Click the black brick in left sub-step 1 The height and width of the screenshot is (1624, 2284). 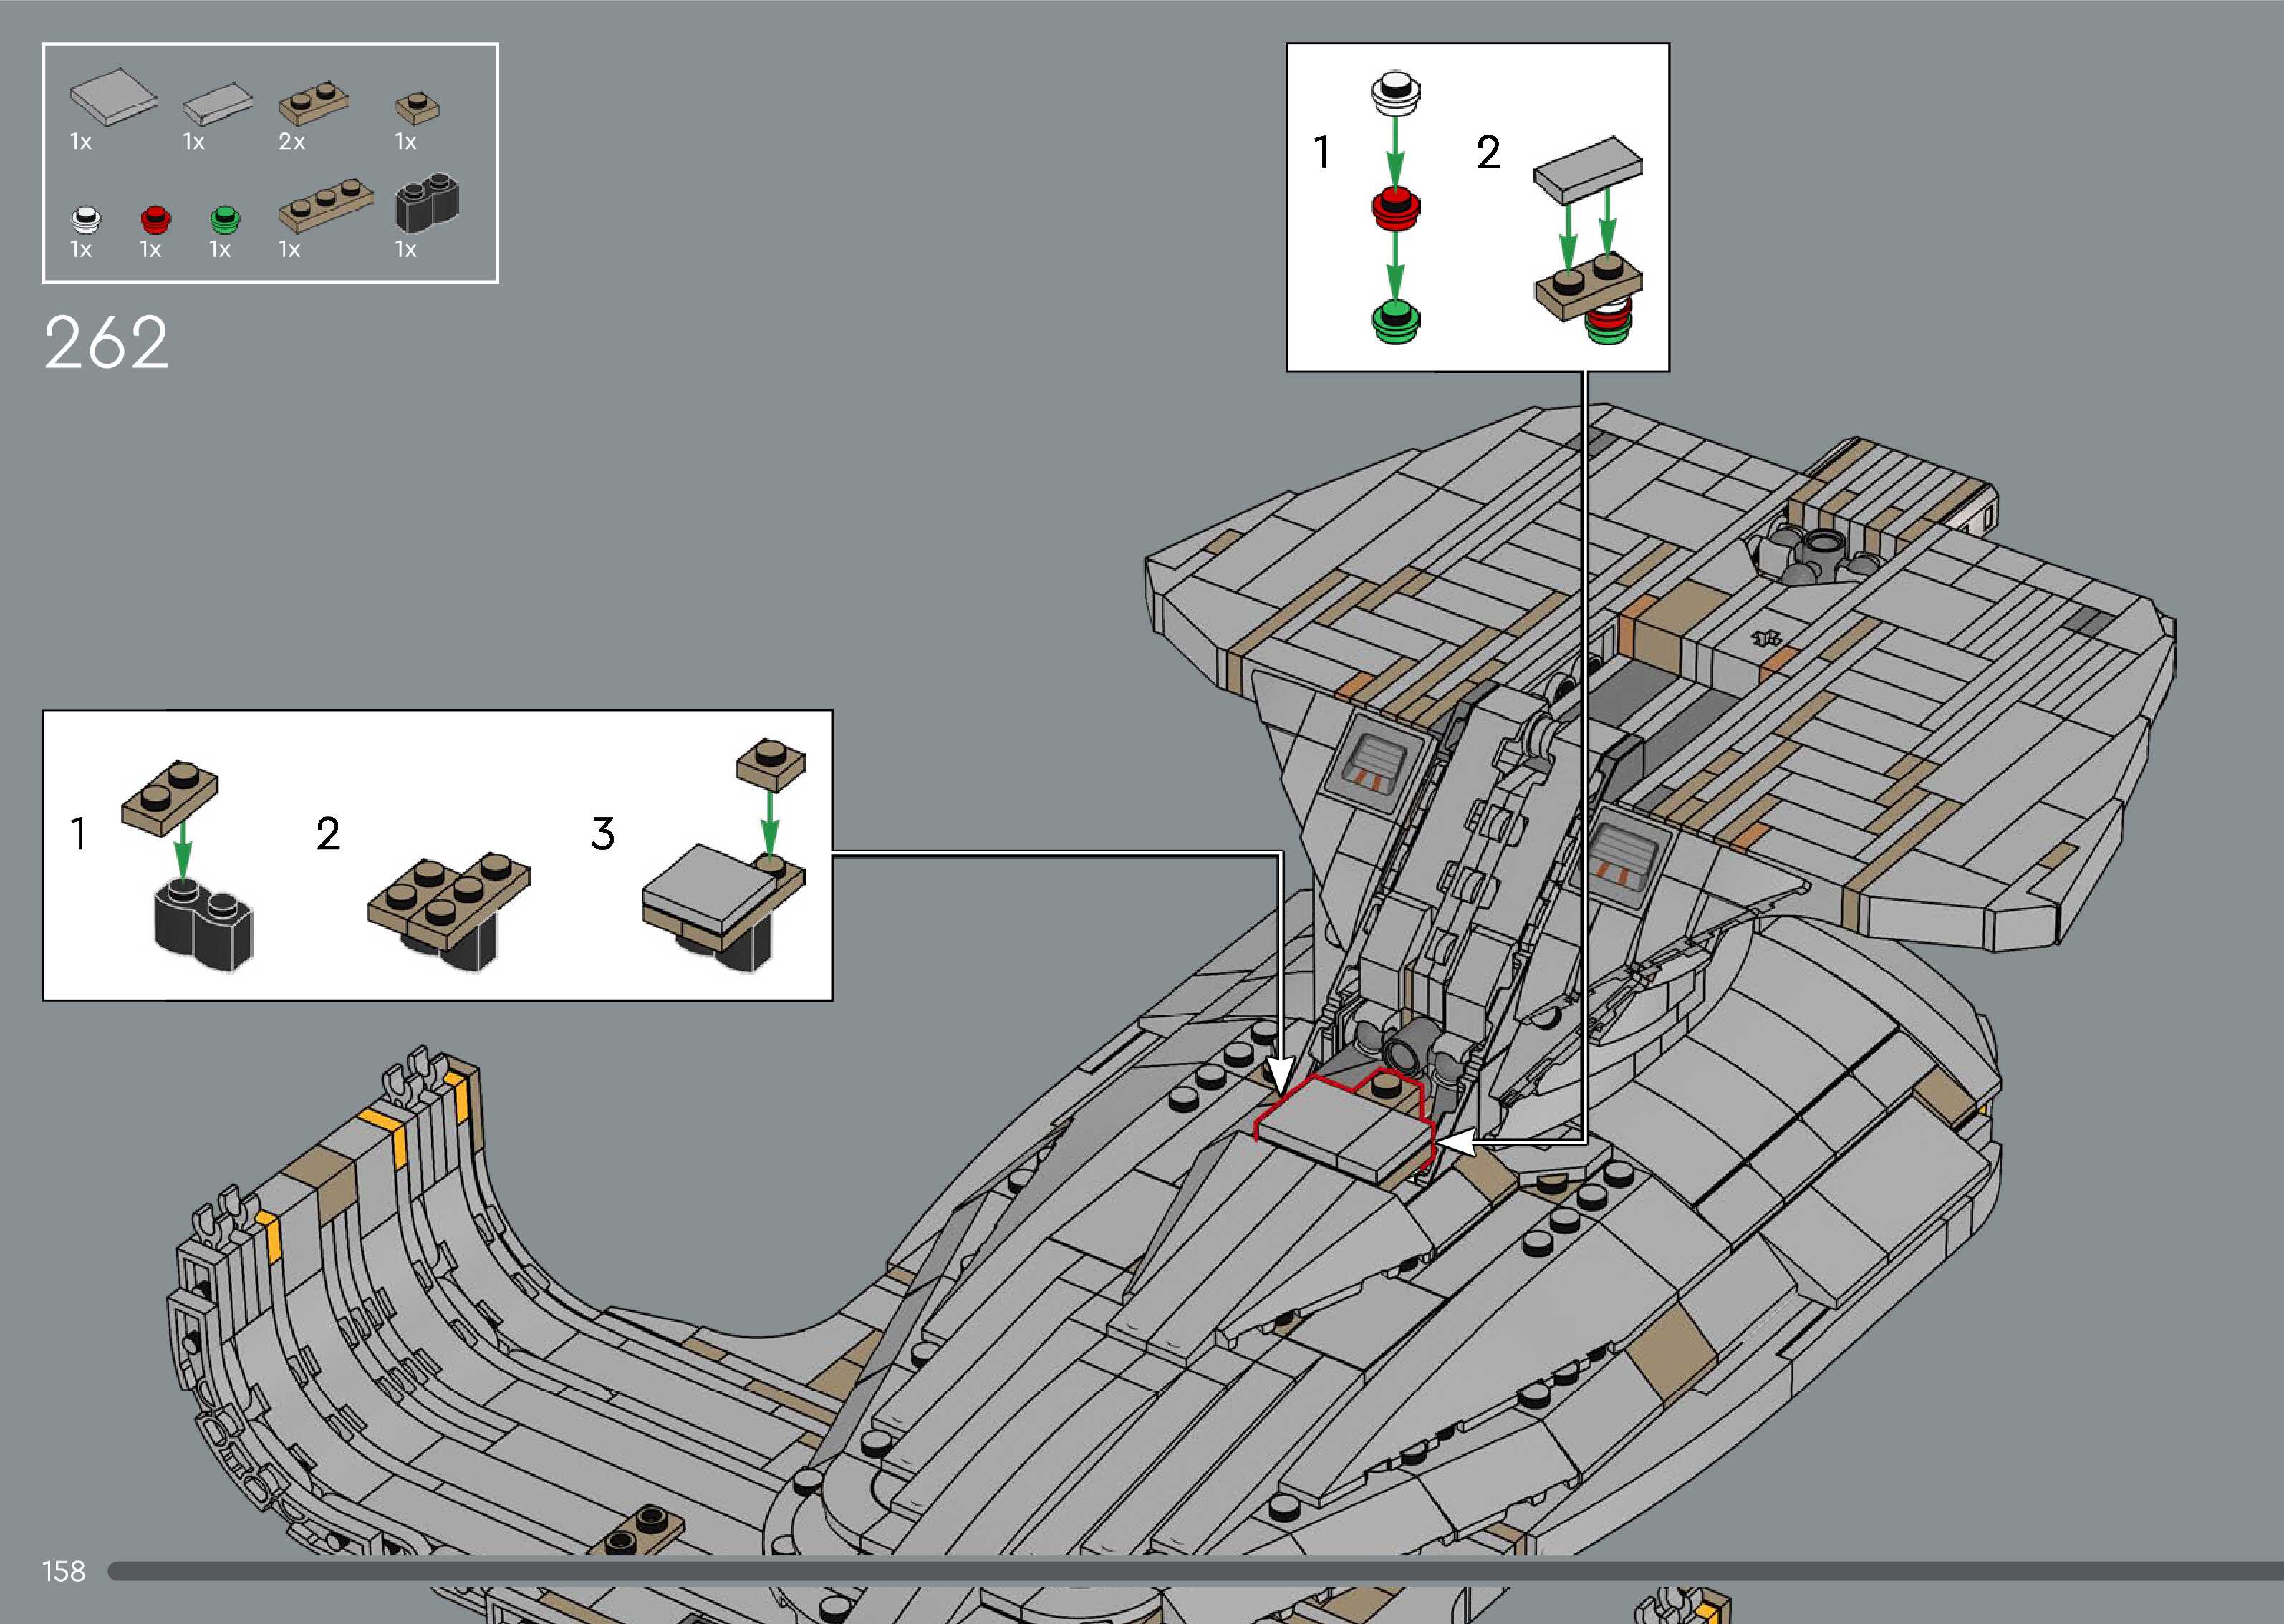tap(204, 926)
